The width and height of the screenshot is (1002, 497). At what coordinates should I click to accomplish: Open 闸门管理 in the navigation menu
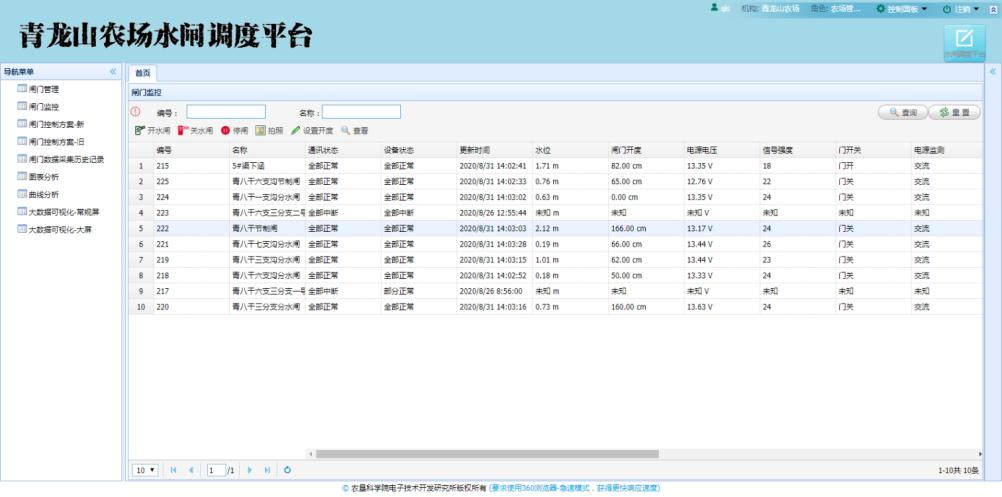[x=44, y=89]
